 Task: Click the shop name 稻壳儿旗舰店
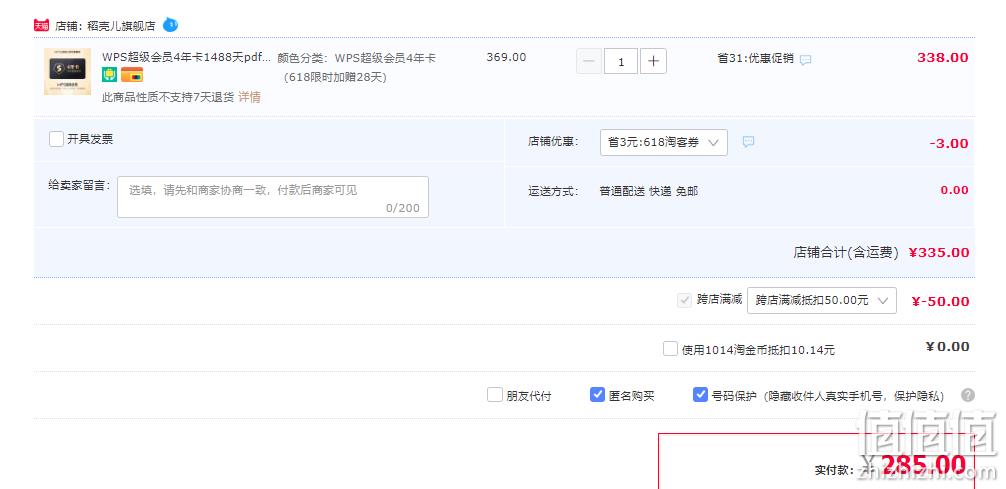coord(121,26)
